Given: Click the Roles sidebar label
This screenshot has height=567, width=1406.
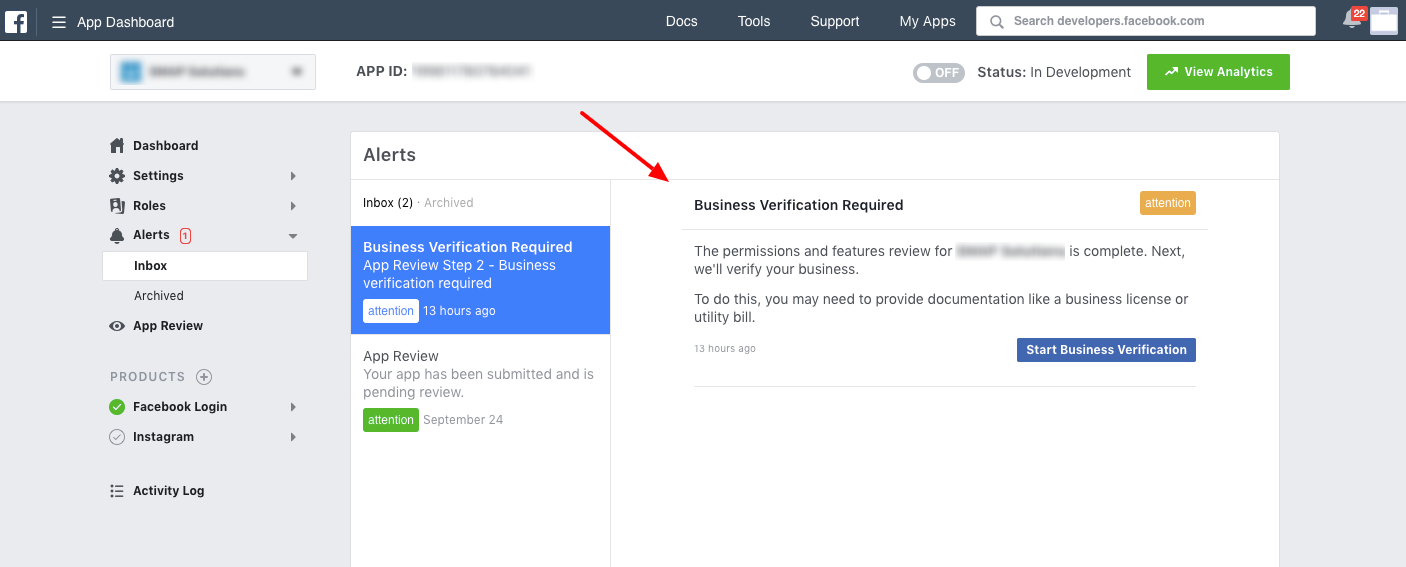Looking at the screenshot, I should click(x=150, y=206).
